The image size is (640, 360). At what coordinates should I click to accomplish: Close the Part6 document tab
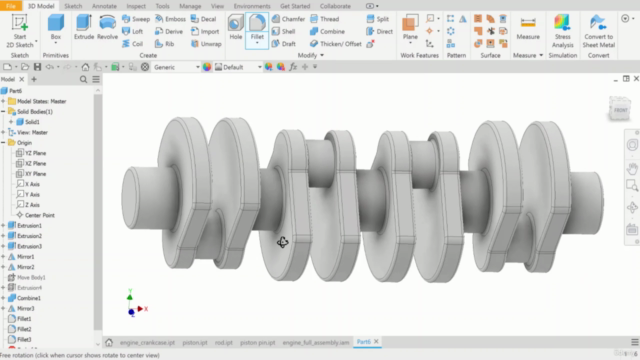click(x=376, y=341)
